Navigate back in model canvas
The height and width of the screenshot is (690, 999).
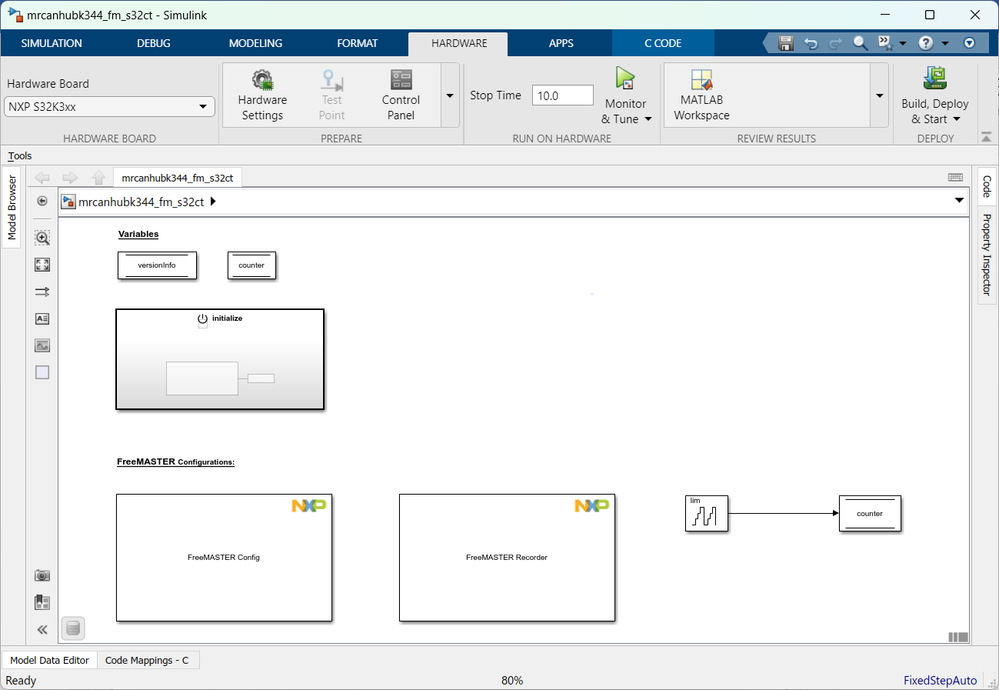[42, 178]
